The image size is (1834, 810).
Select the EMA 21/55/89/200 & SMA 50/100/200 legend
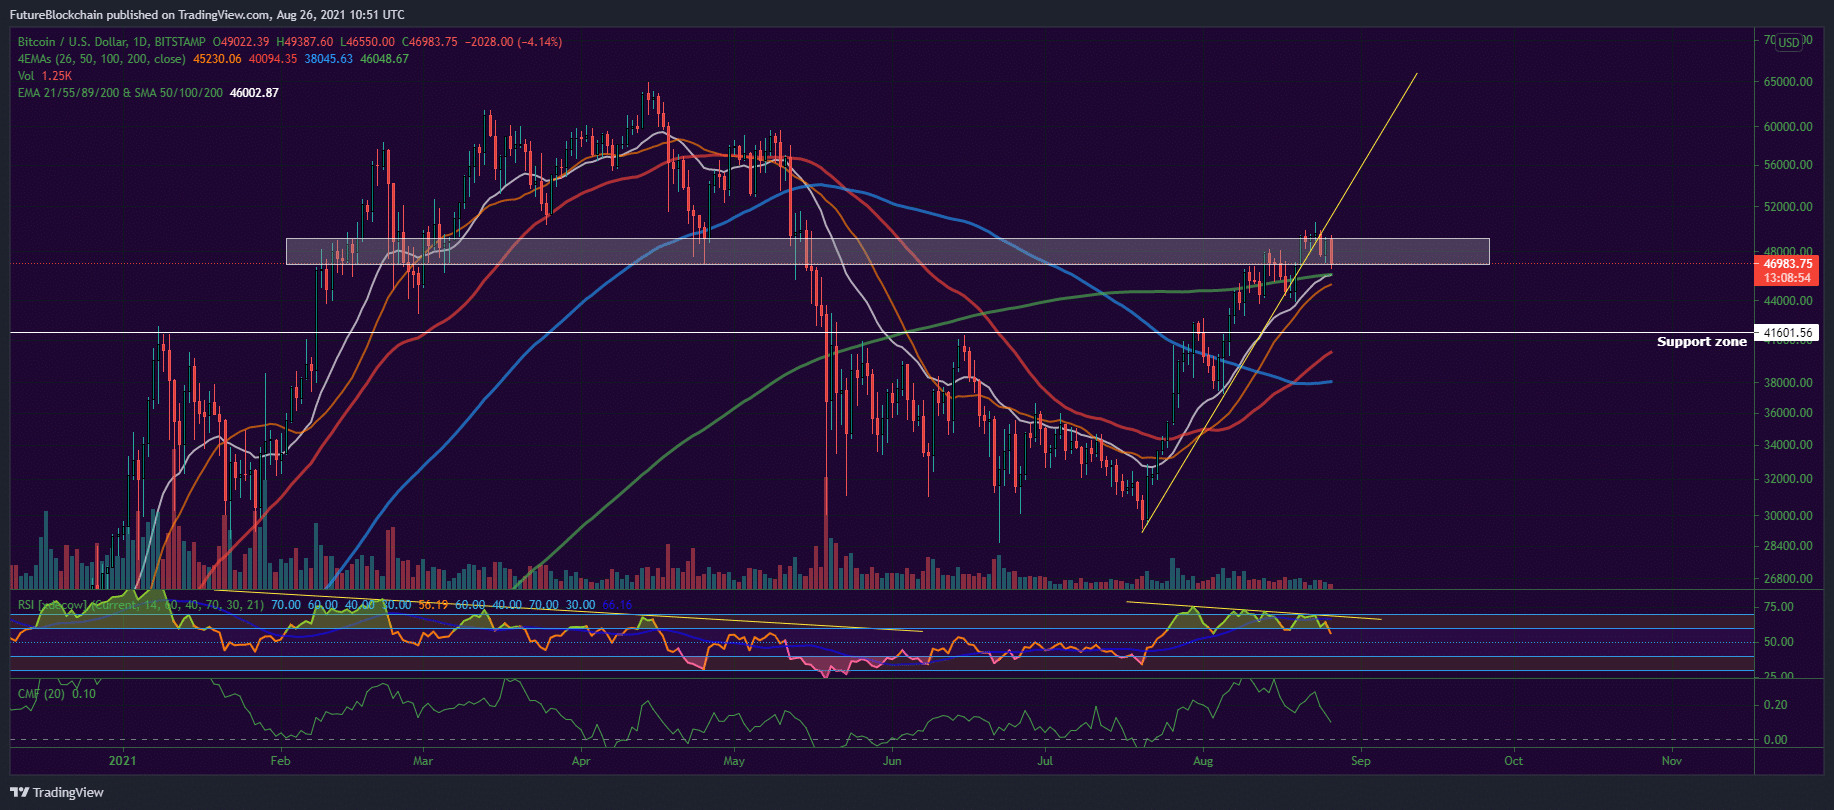pos(120,93)
